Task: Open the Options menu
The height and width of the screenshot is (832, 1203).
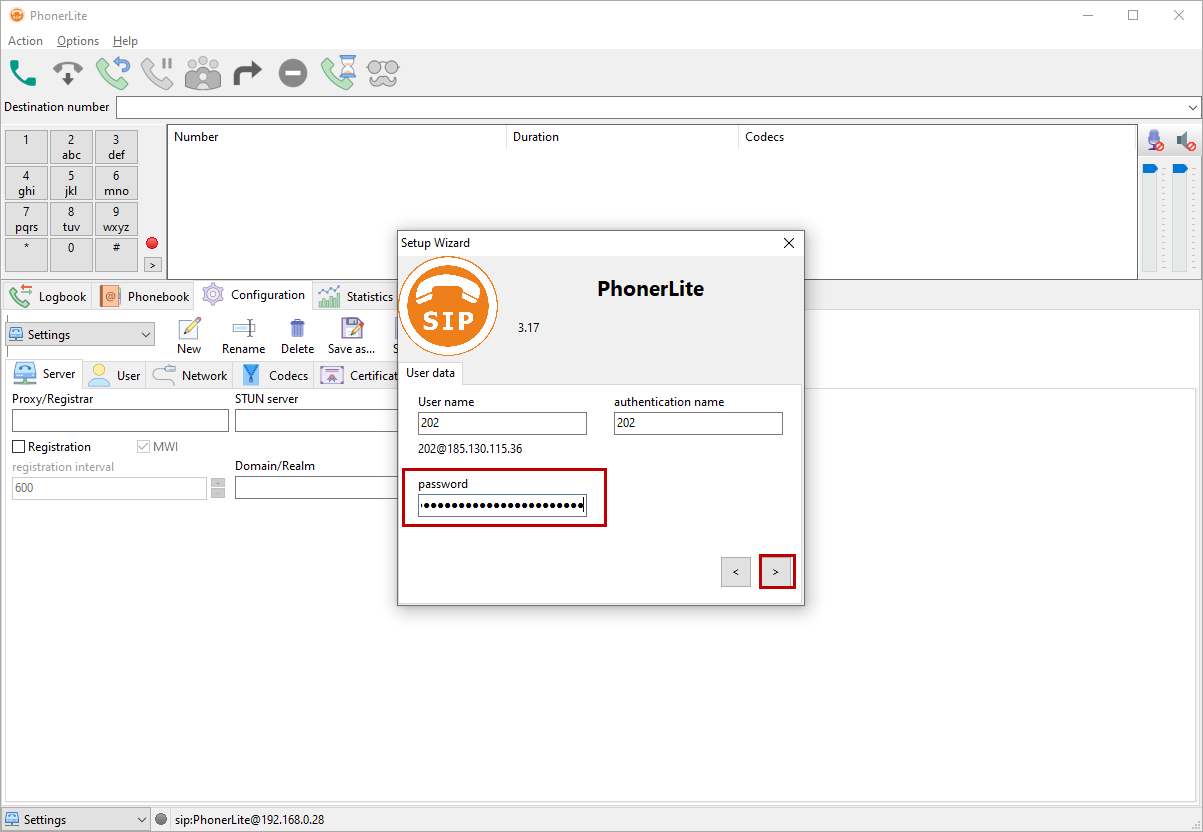Action: (x=77, y=41)
